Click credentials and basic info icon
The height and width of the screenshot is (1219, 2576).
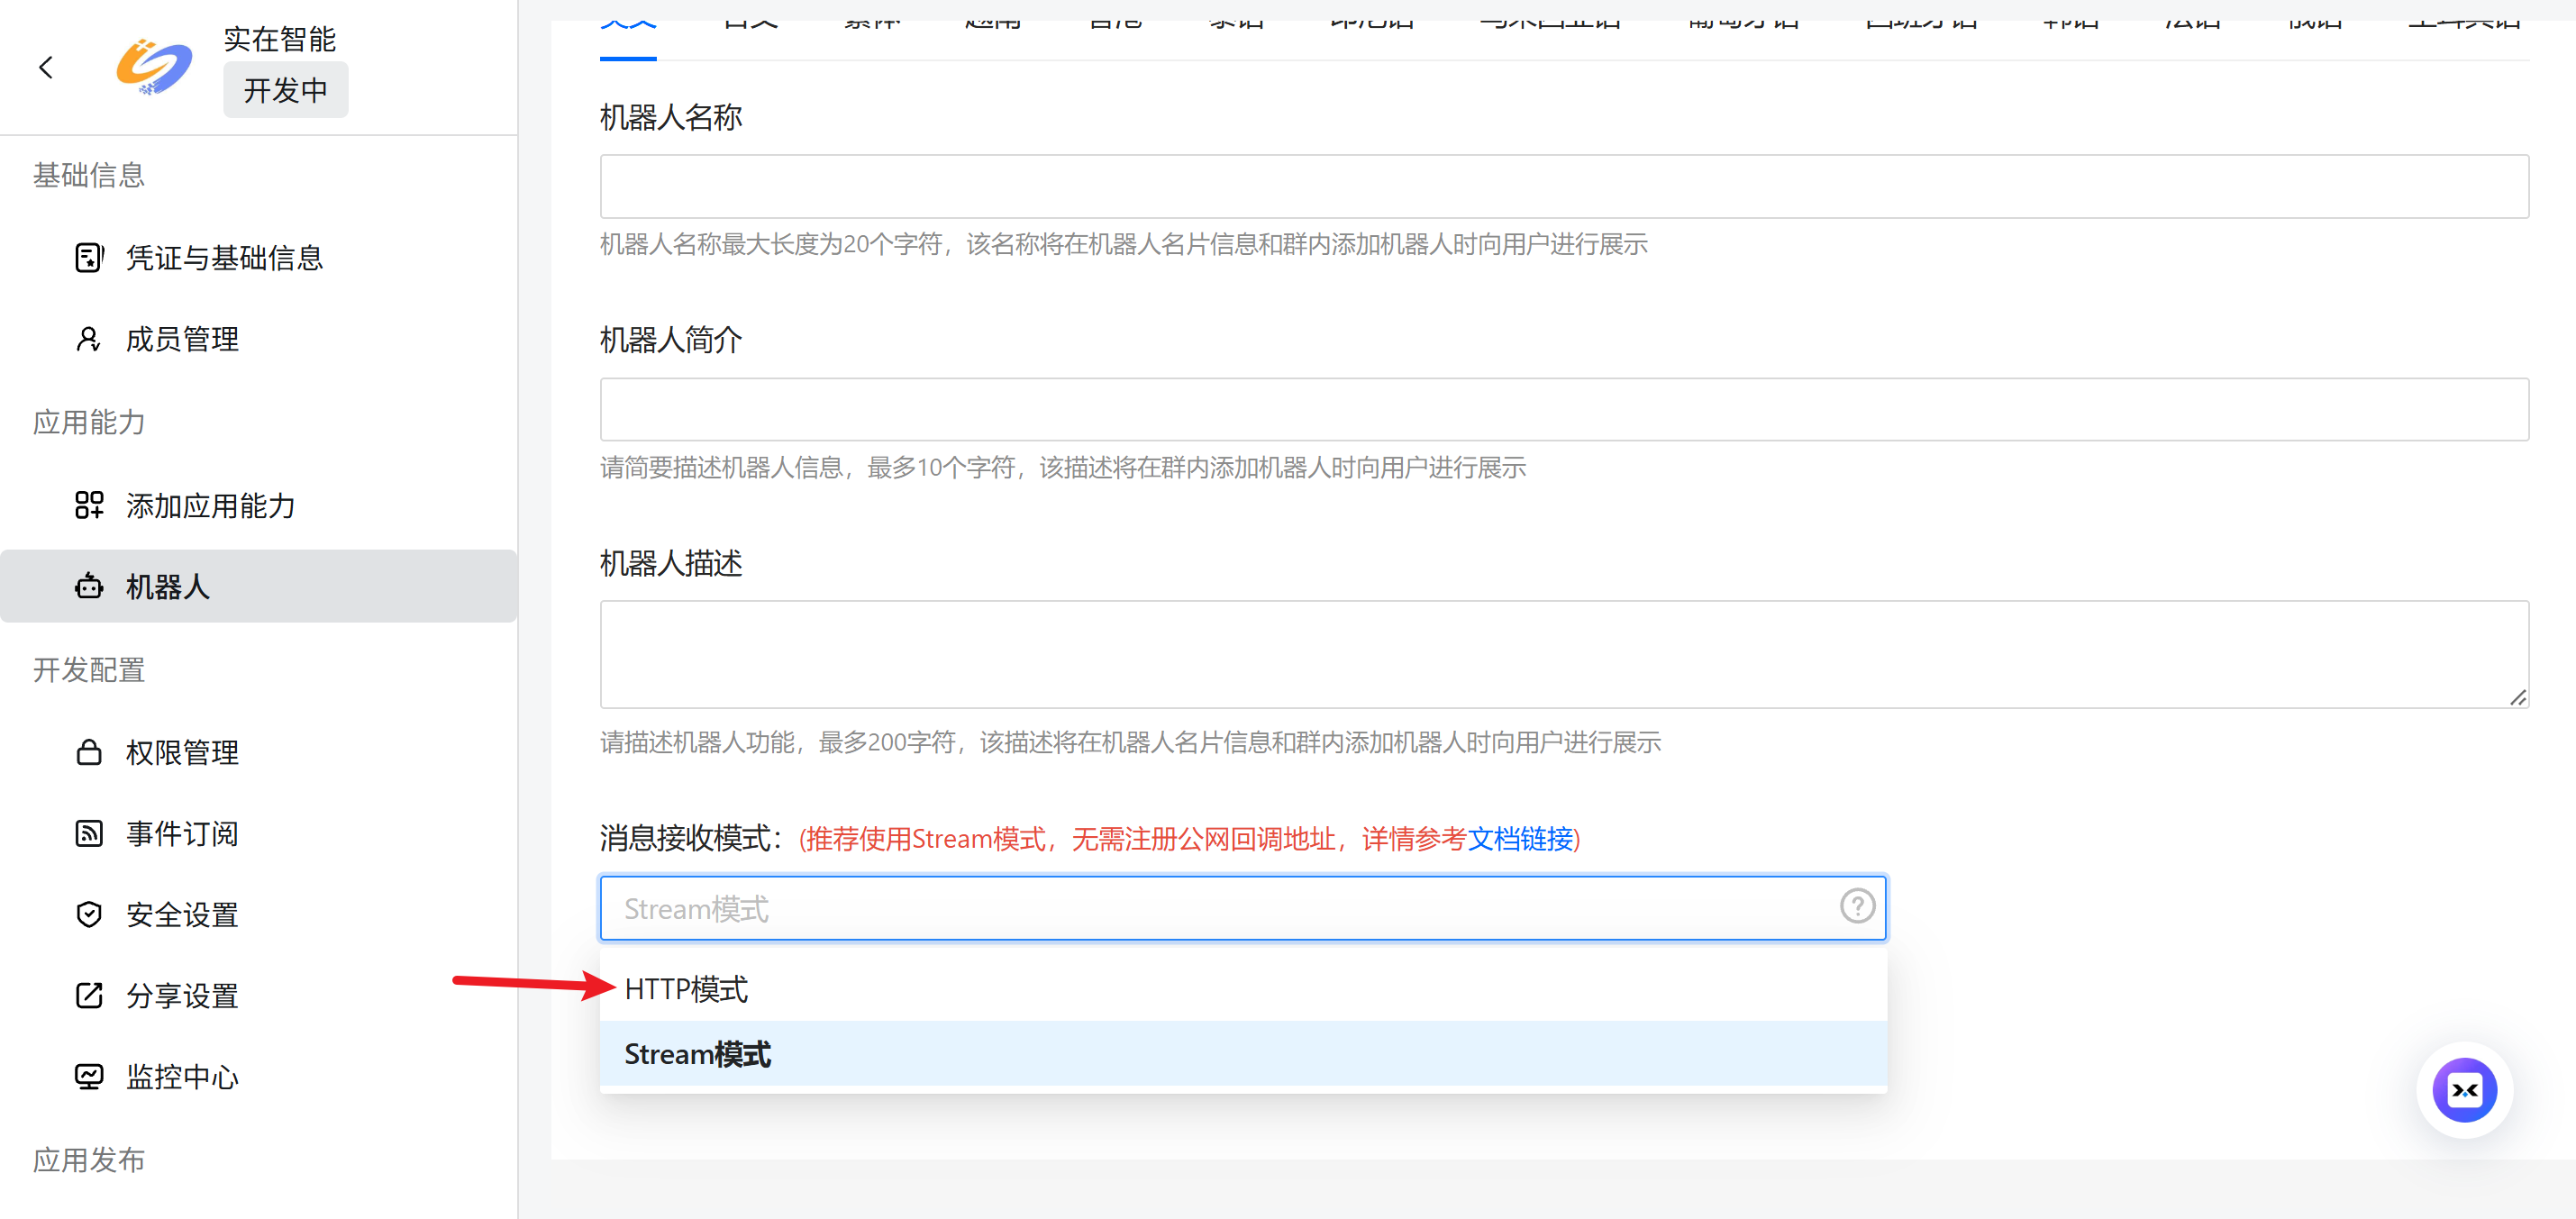tap(89, 258)
